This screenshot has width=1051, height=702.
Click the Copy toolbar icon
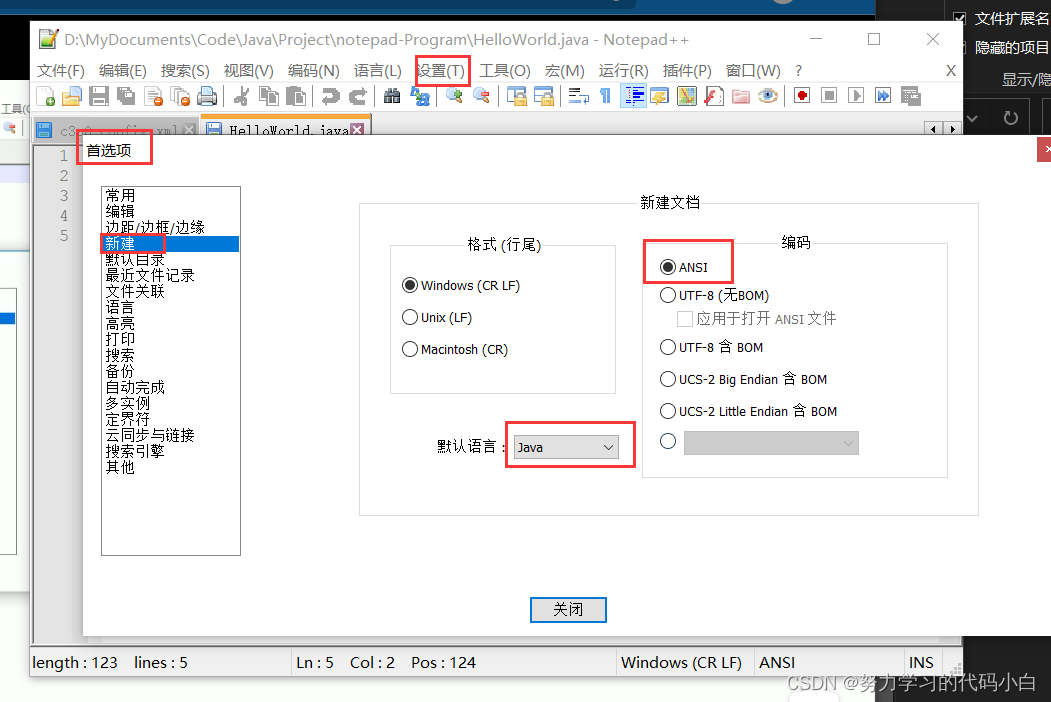[x=269, y=97]
